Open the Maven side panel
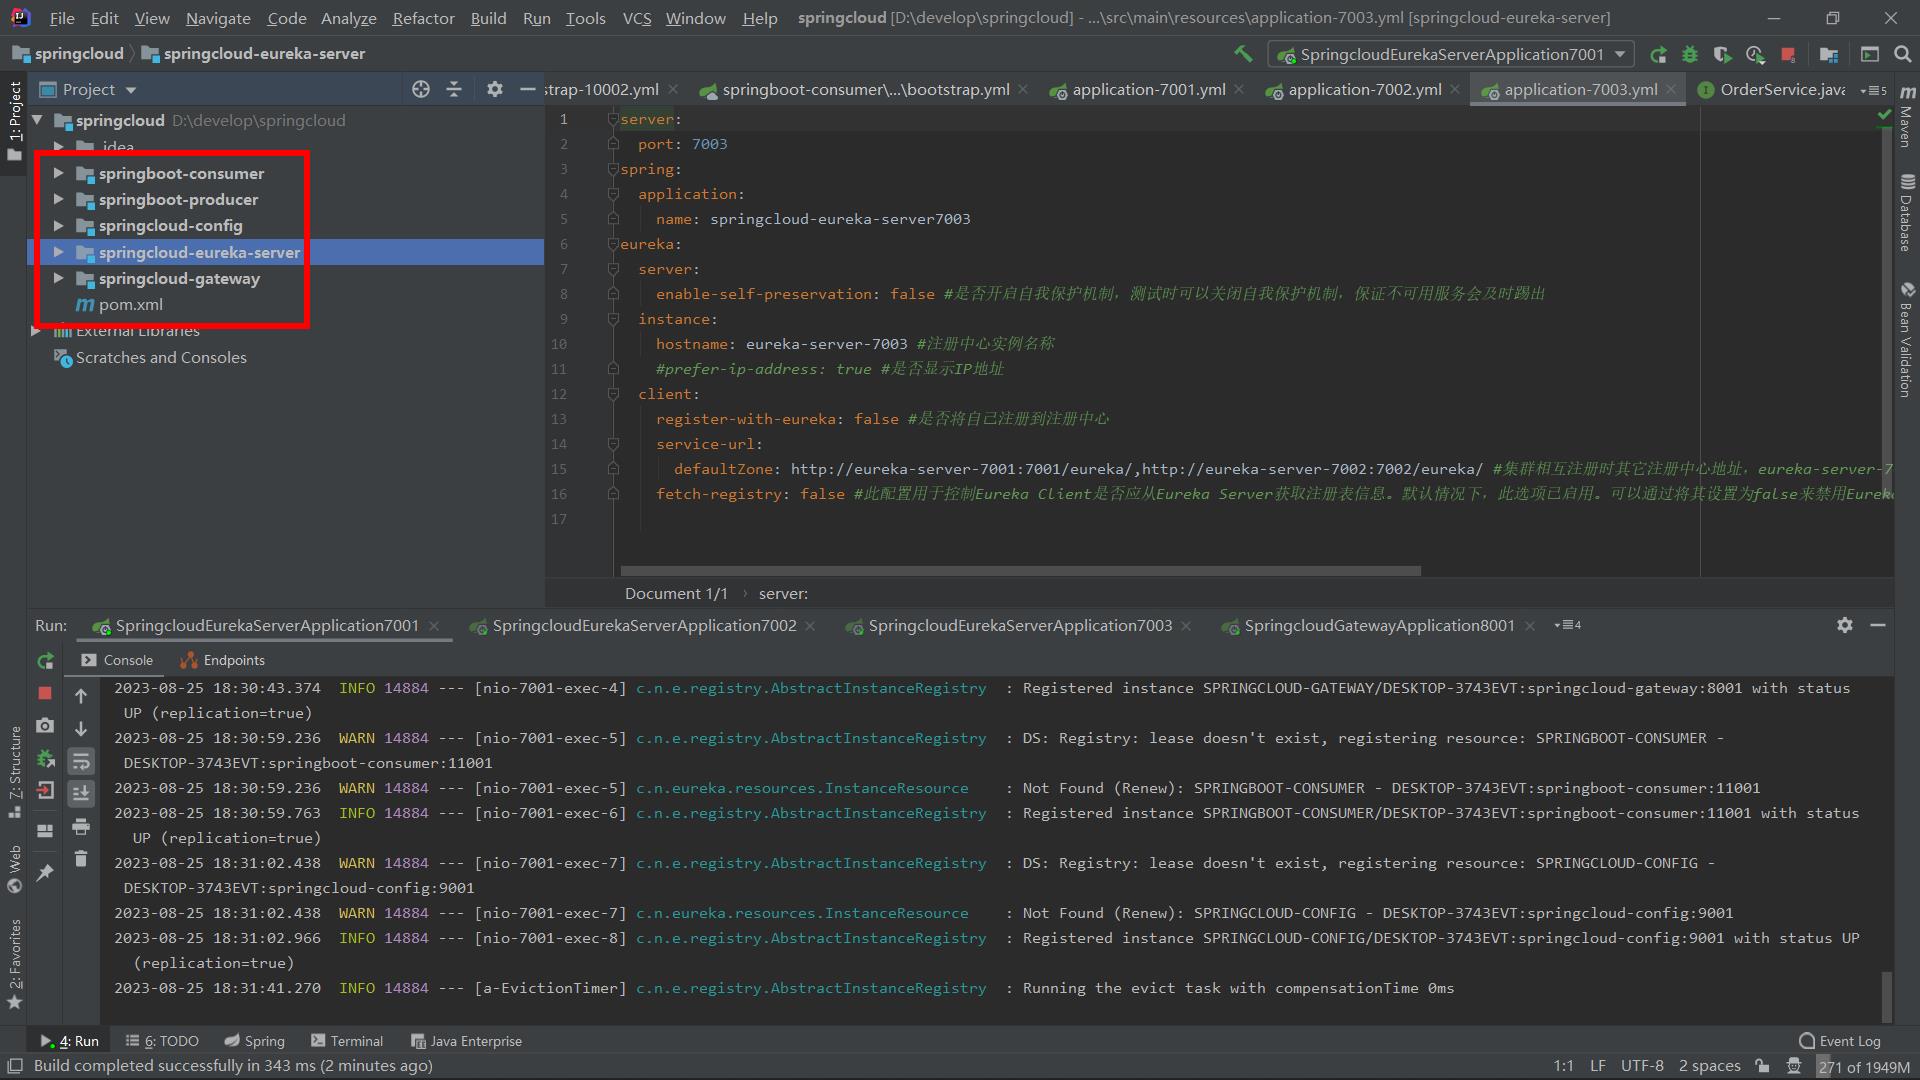This screenshot has width=1920, height=1080. point(1906,116)
